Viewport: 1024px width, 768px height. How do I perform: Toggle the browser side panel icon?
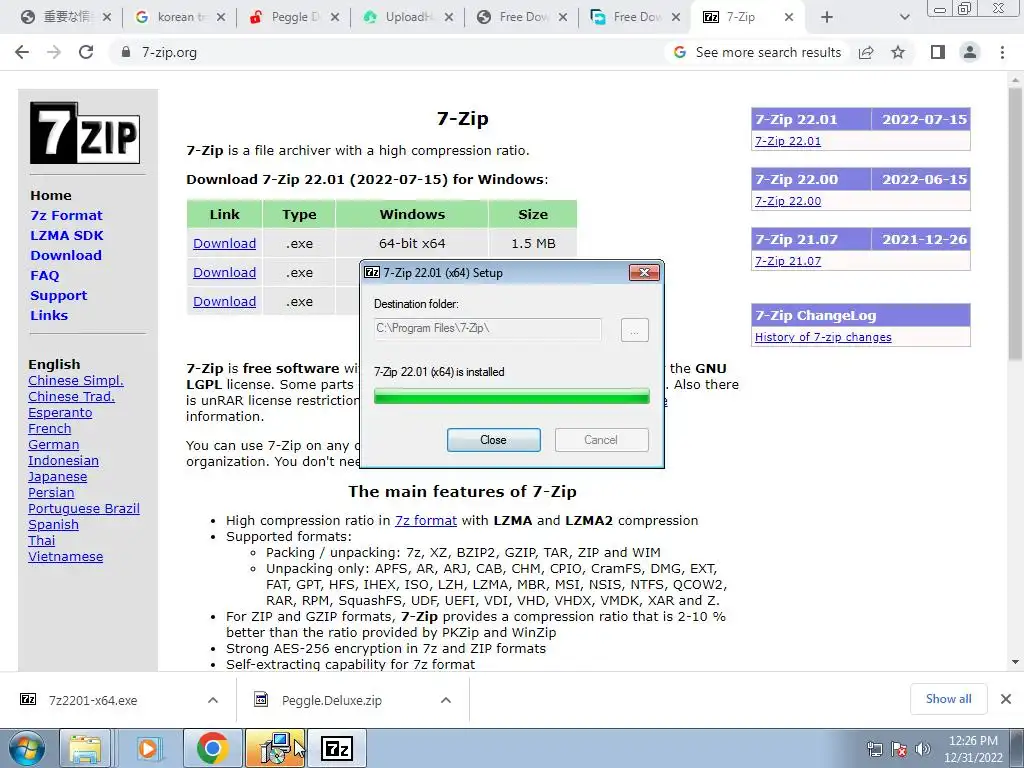pos(938,52)
